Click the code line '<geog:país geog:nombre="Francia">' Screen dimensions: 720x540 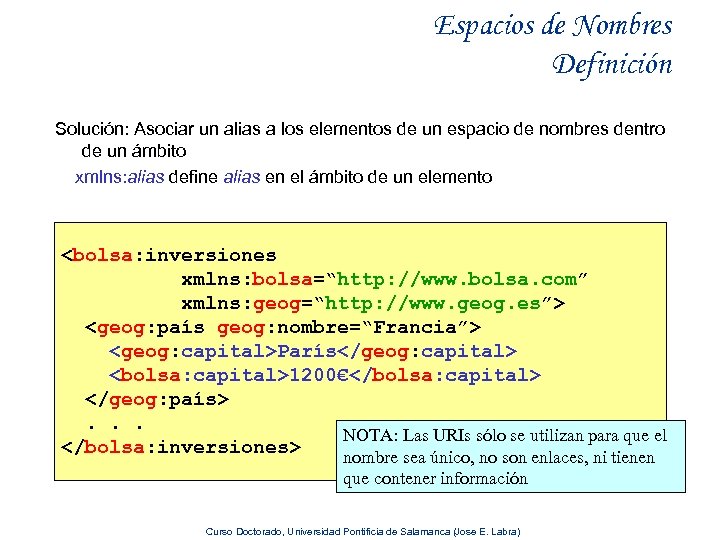[282, 328]
